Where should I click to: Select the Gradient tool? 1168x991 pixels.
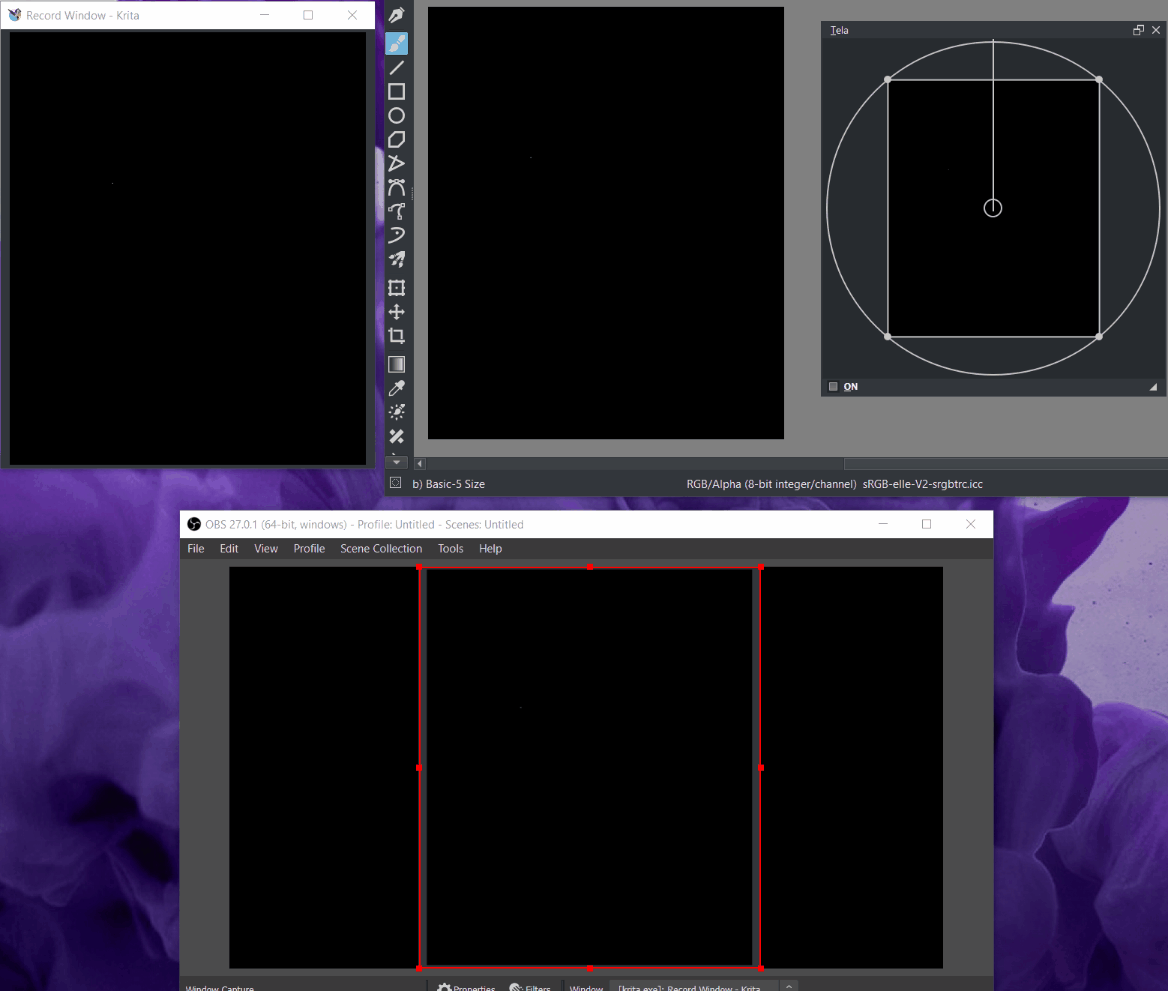[397, 365]
